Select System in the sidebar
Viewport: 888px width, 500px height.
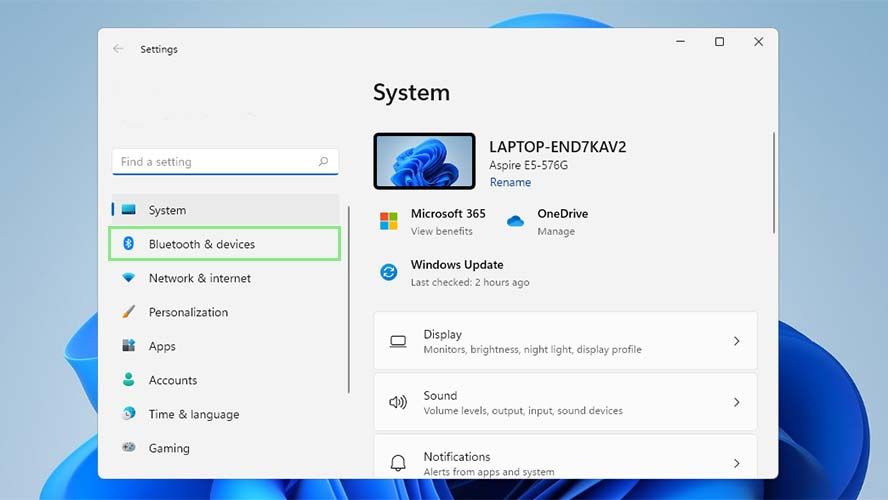226,210
